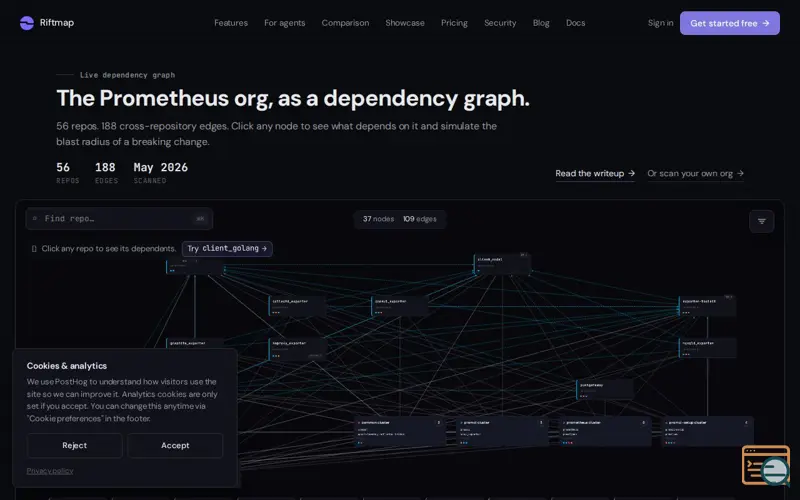Focus the Find repo search field
The width and height of the screenshot is (800, 500).
tap(119, 219)
